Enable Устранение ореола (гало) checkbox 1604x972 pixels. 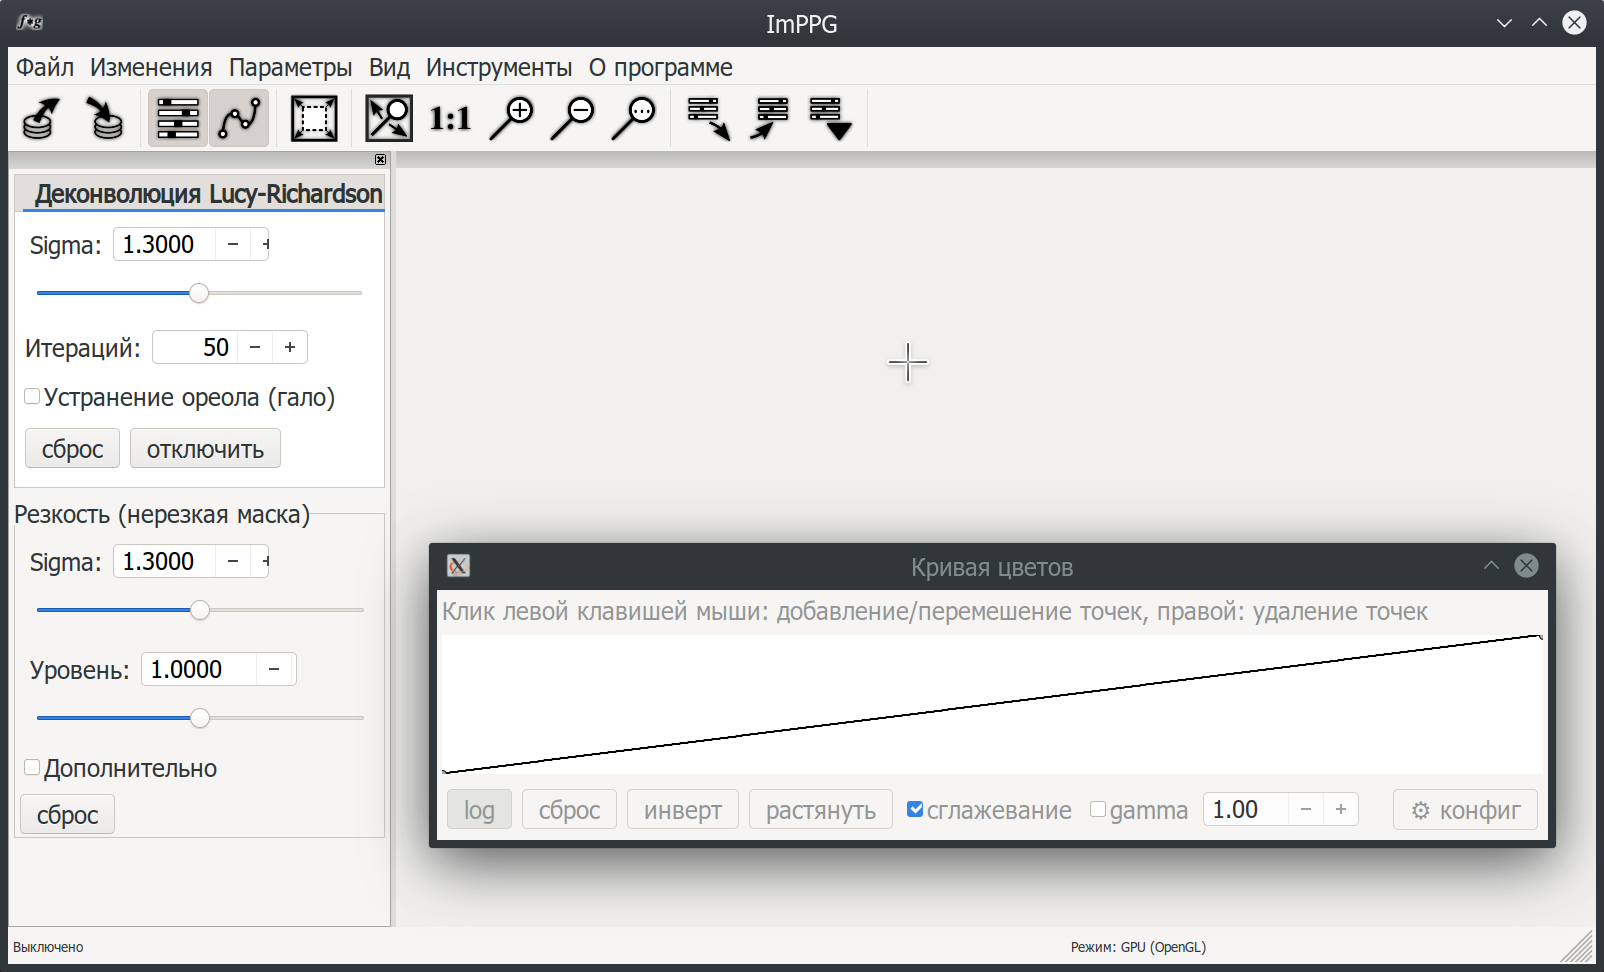coord(32,397)
